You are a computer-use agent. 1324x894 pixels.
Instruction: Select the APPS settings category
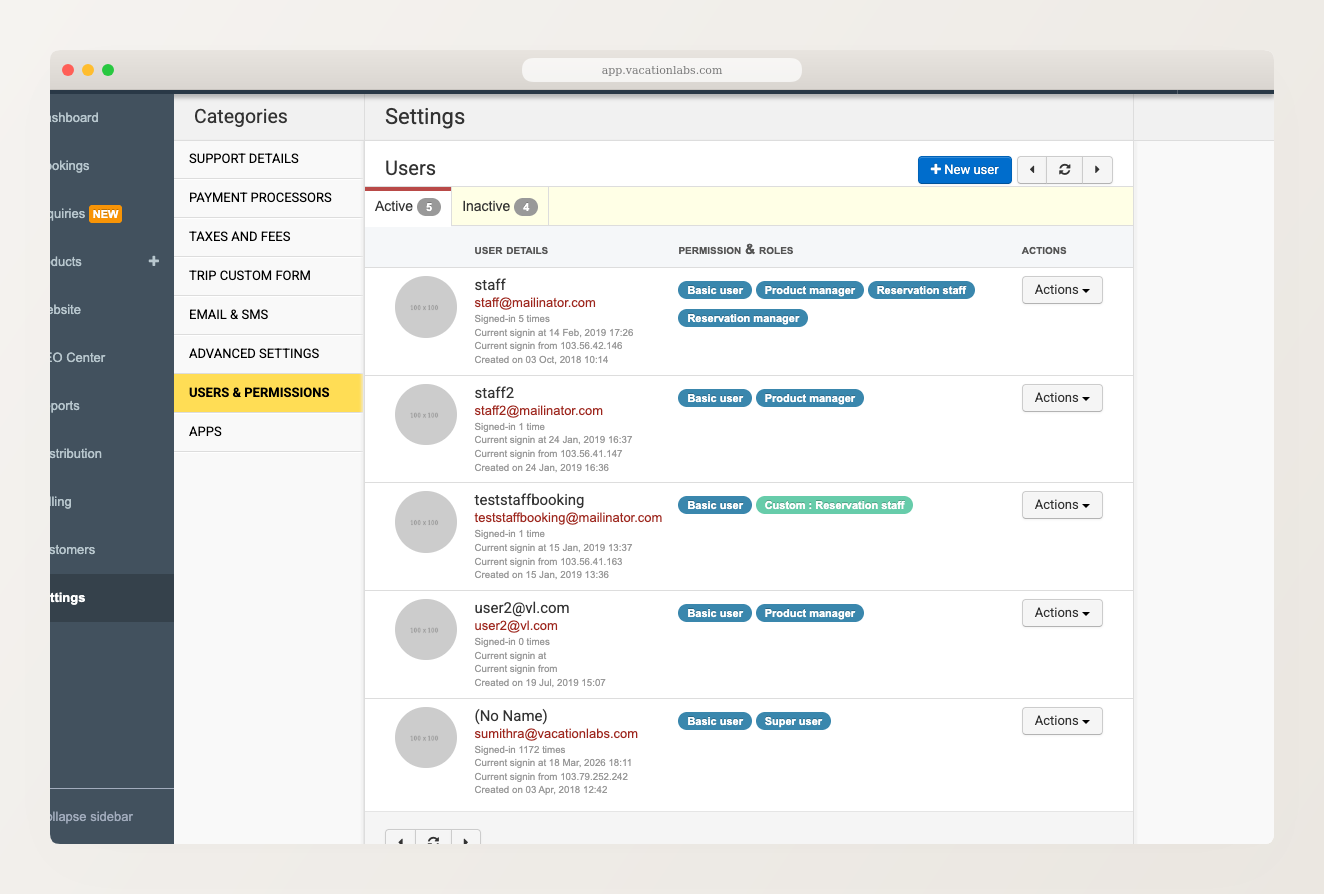(205, 431)
